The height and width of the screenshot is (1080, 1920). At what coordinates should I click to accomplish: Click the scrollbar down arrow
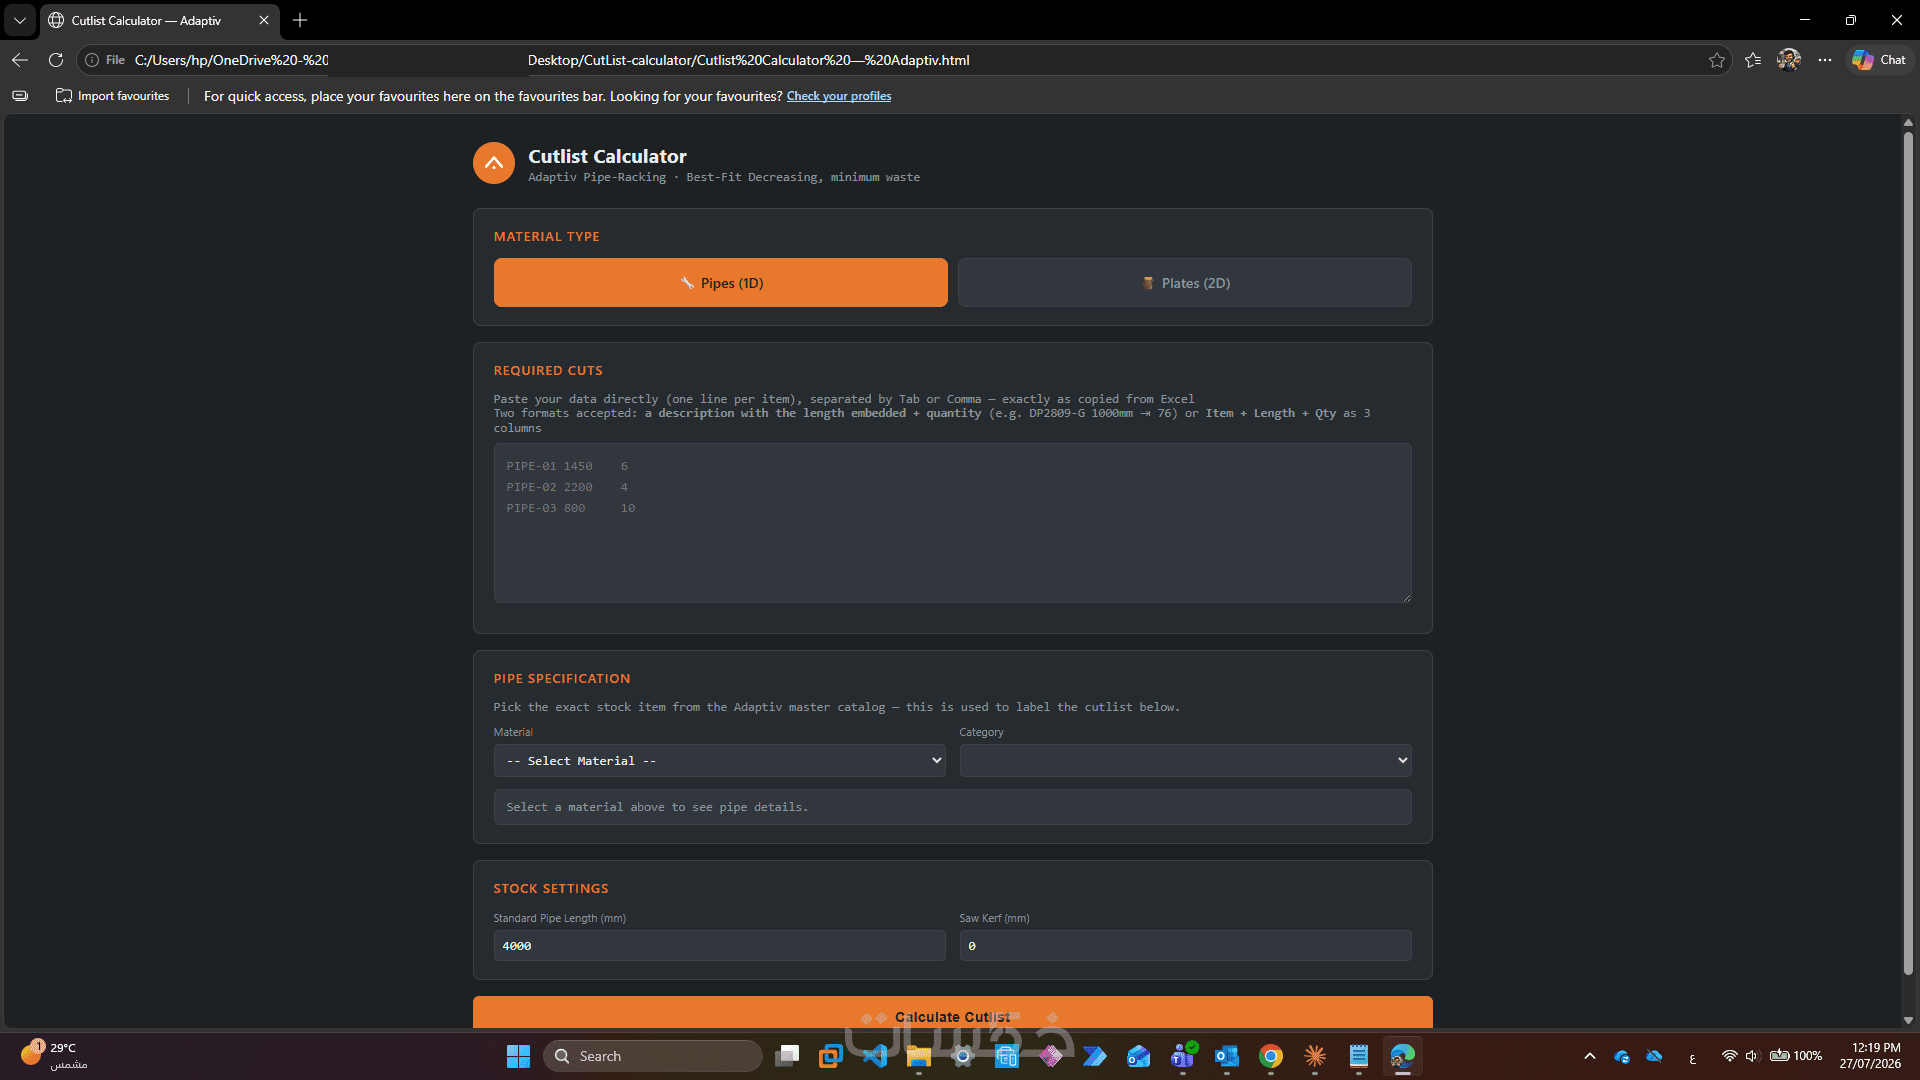click(1908, 1021)
